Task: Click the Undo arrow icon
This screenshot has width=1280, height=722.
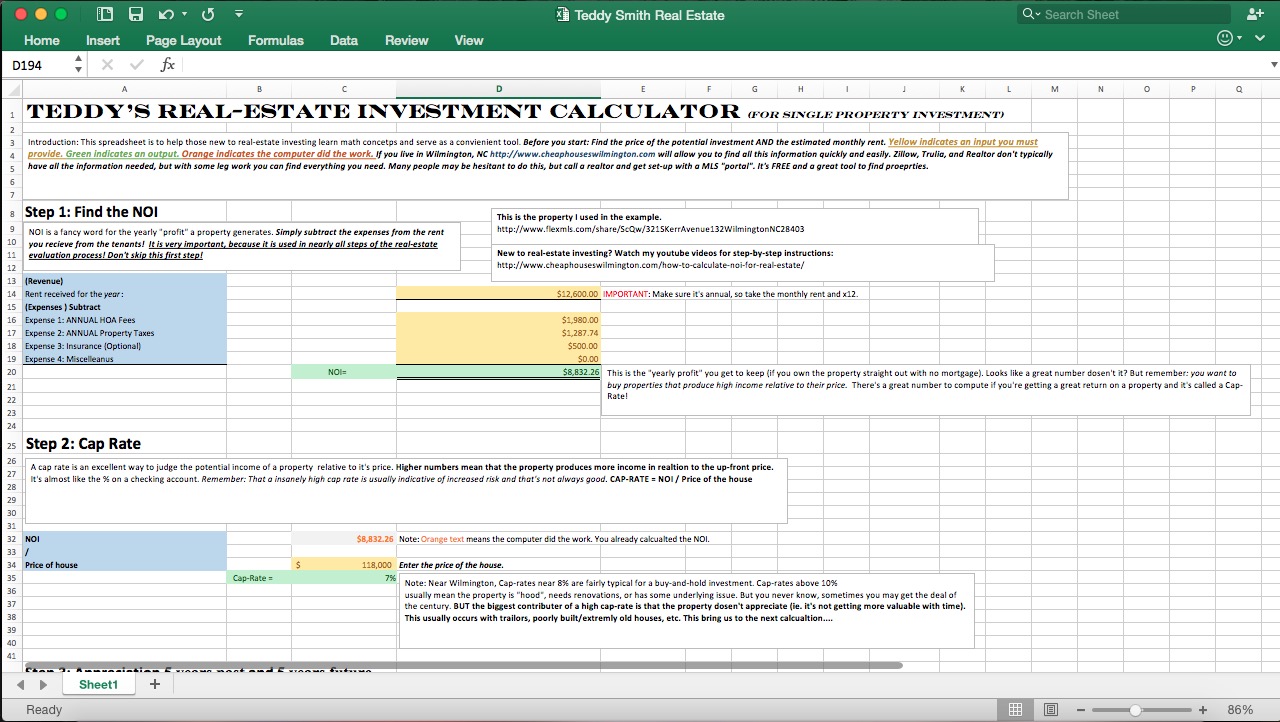Action: click(x=165, y=14)
